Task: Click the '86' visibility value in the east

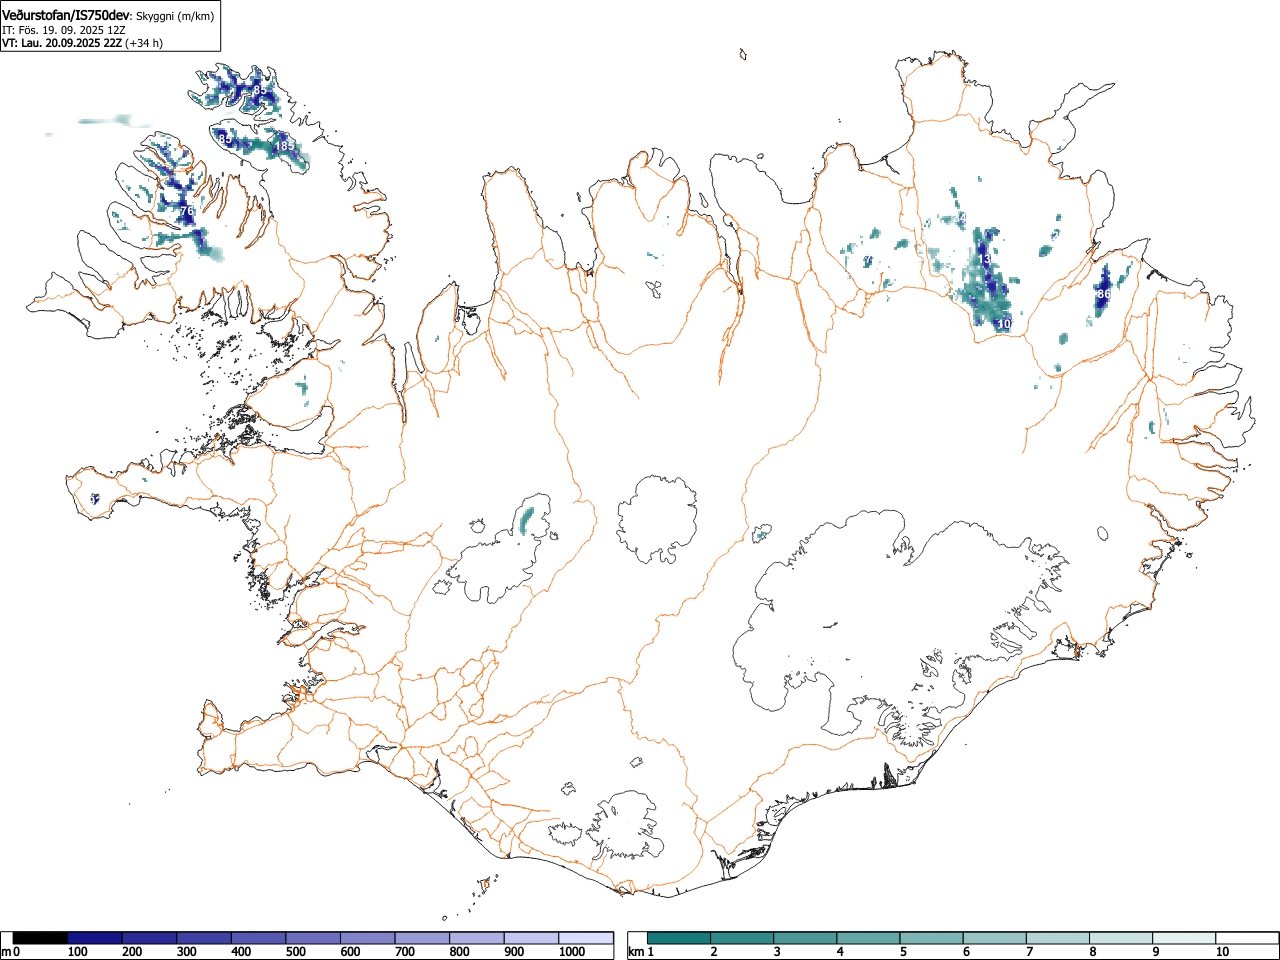Action: coord(1104,295)
